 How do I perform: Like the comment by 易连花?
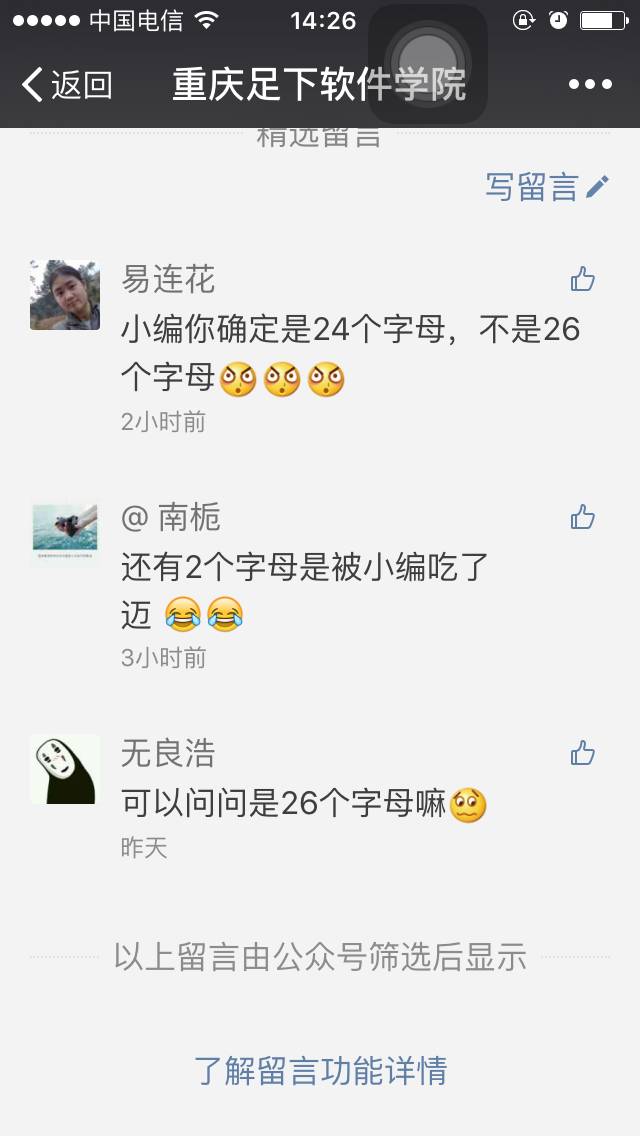click(x=582, y=279)
